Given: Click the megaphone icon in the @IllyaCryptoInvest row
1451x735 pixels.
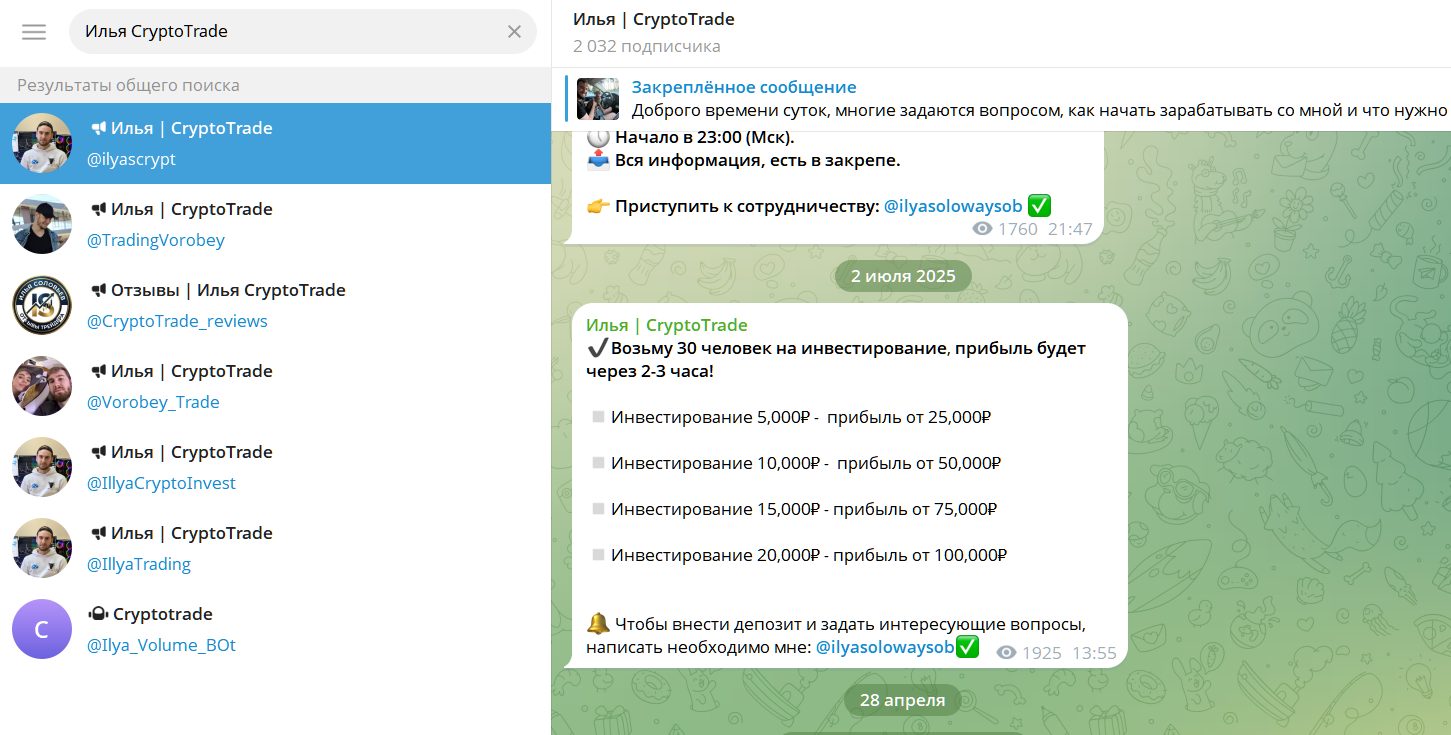Looking at the screenshot, I should coord(98,452).
